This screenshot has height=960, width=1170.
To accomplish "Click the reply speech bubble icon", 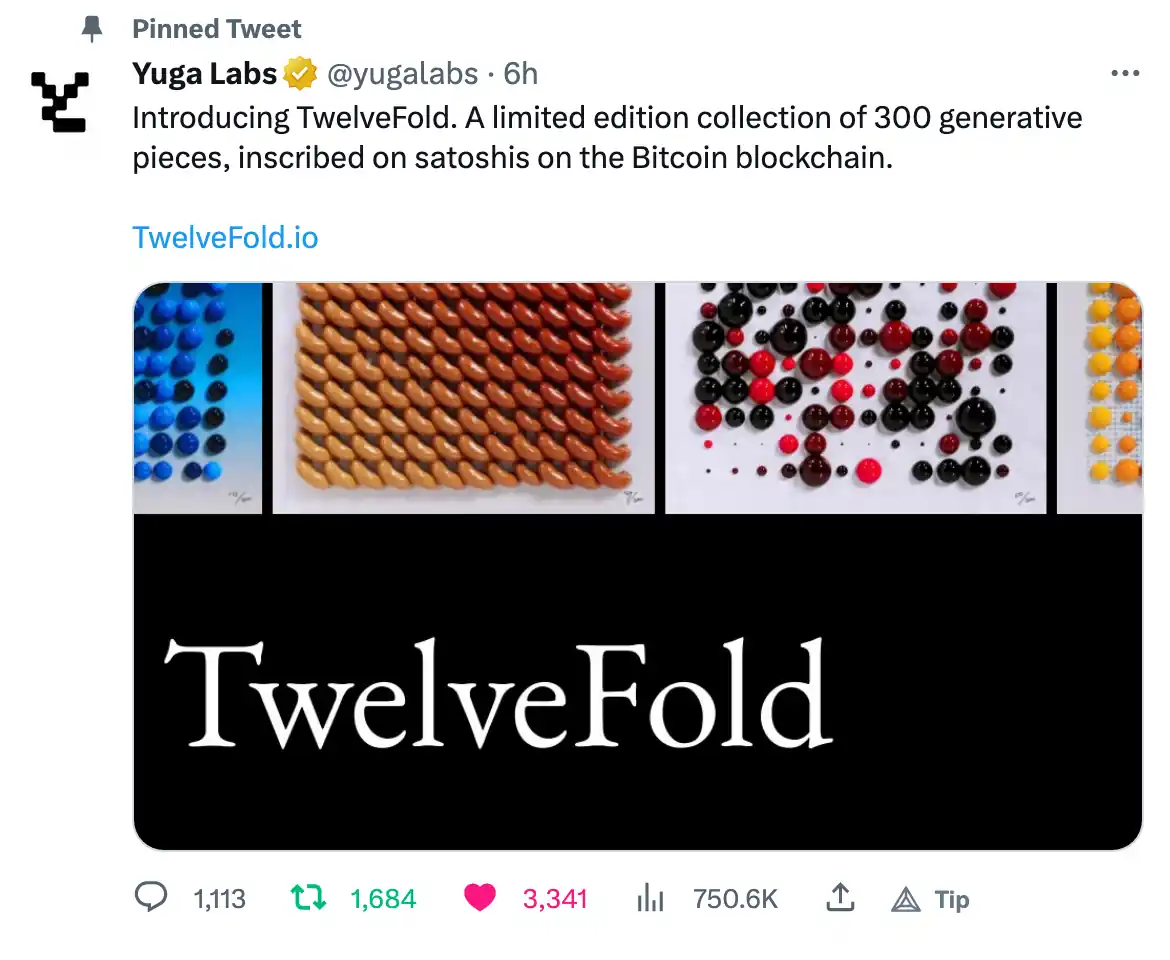I will coord(150,898).
